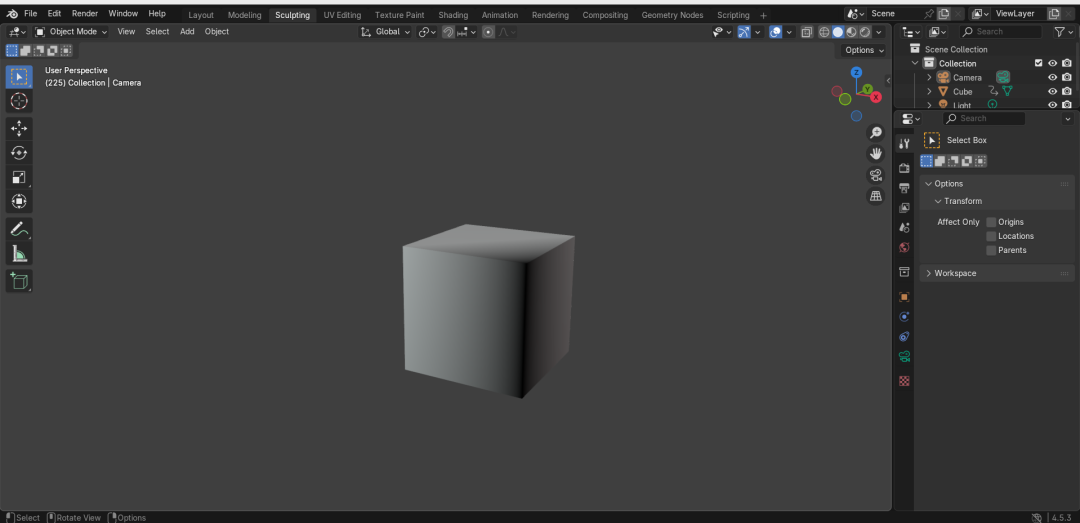Open the viewport Options dropdown
The height and width of the screenshot is (523, 1080).
pos(864,50)
